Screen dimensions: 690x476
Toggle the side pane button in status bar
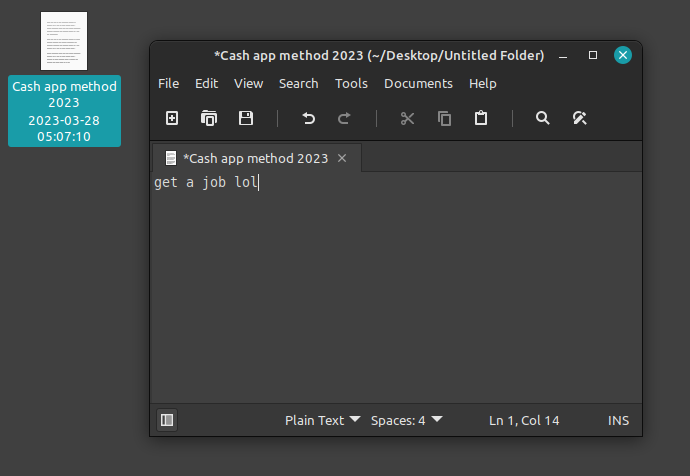[x=167, y=420]
